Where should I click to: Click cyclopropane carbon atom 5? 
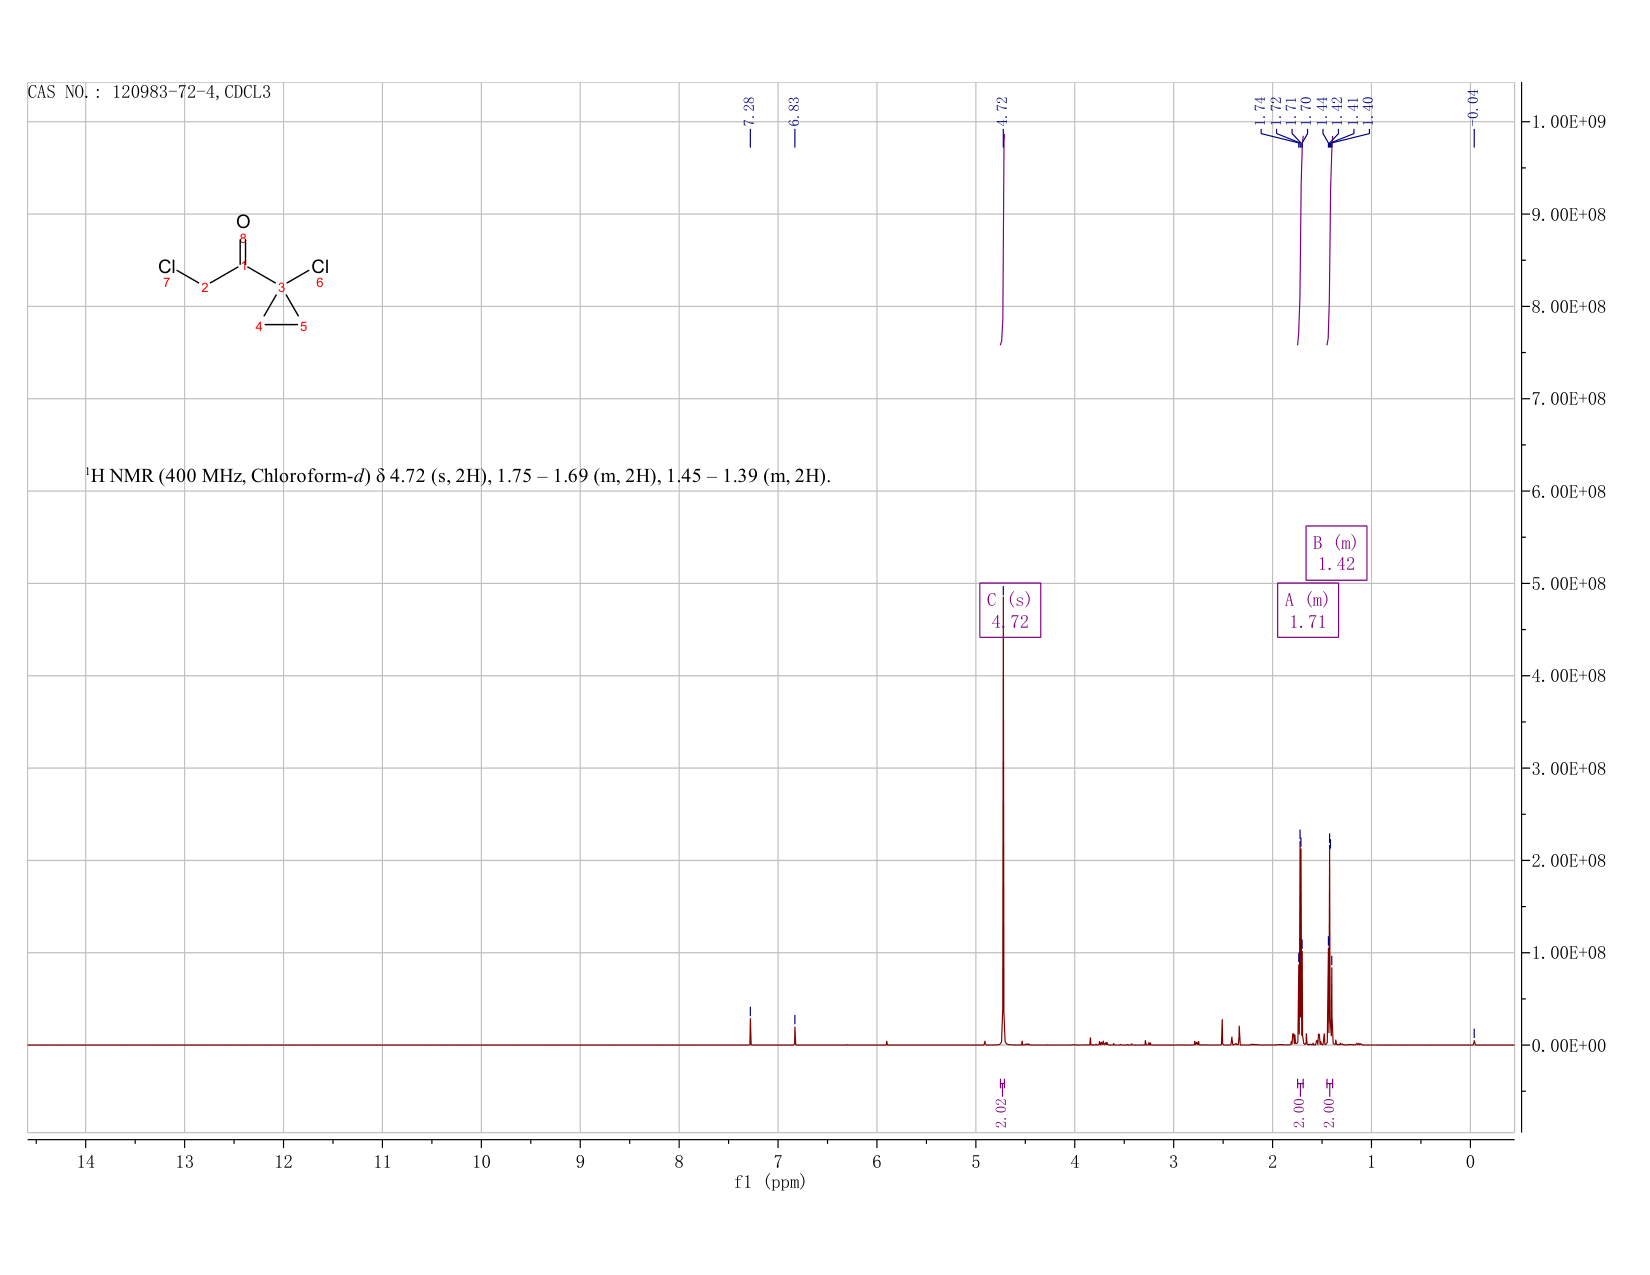coord(304,327)
